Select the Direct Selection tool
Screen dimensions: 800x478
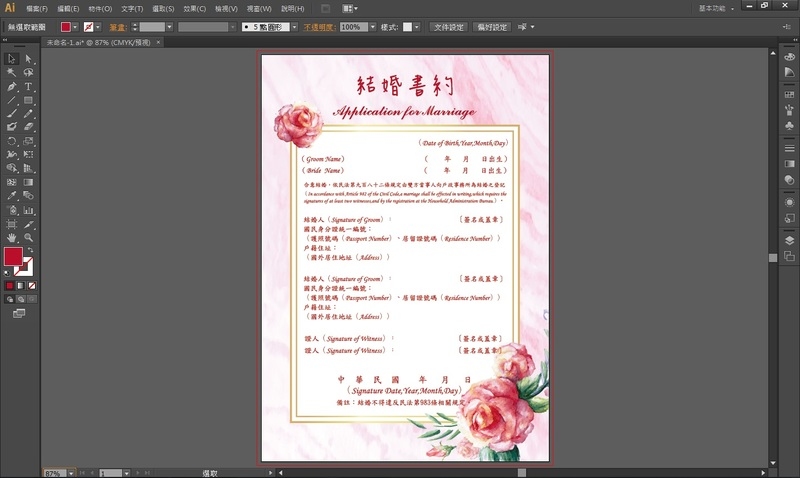pos(29,59)
